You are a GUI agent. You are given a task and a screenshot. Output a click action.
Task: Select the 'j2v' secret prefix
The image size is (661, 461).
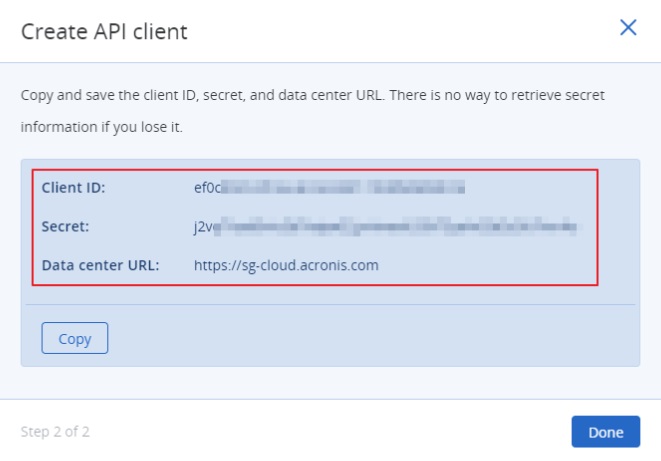(205, 226)
